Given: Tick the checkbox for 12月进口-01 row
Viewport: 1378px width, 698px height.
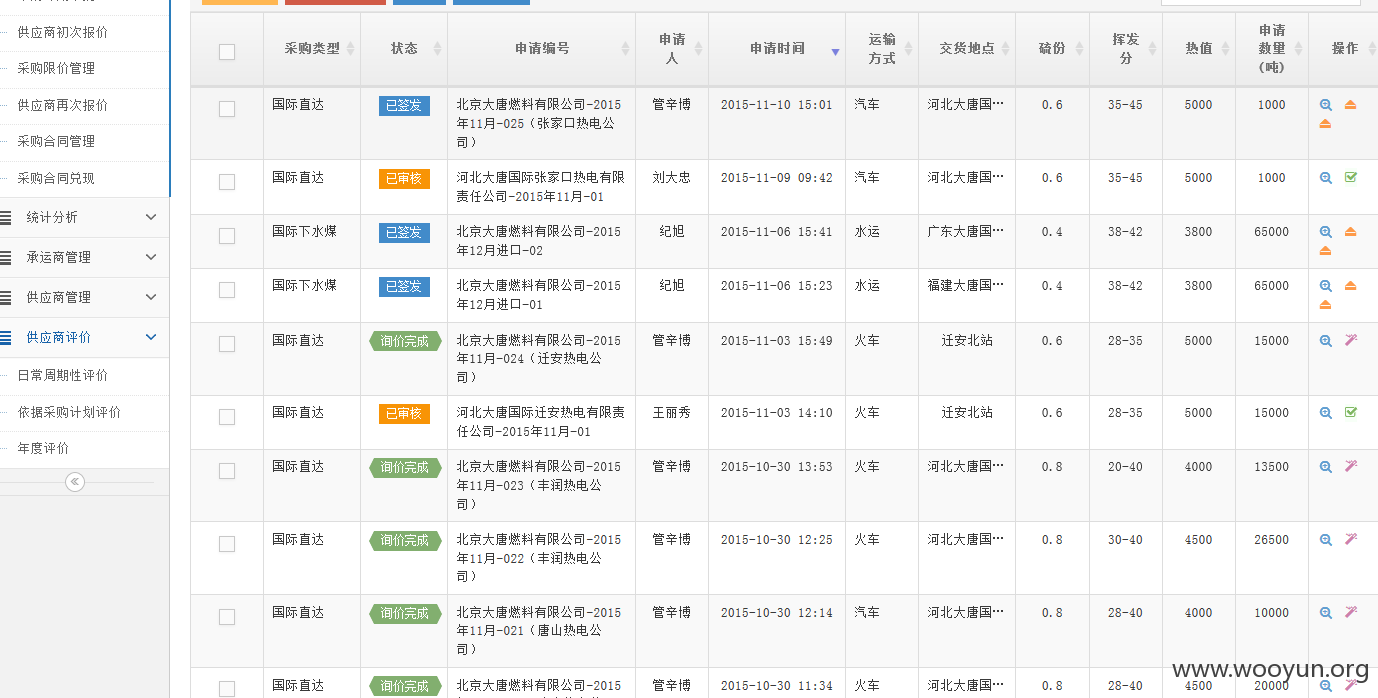Looking at the screenshot, I should coord(227,290).
